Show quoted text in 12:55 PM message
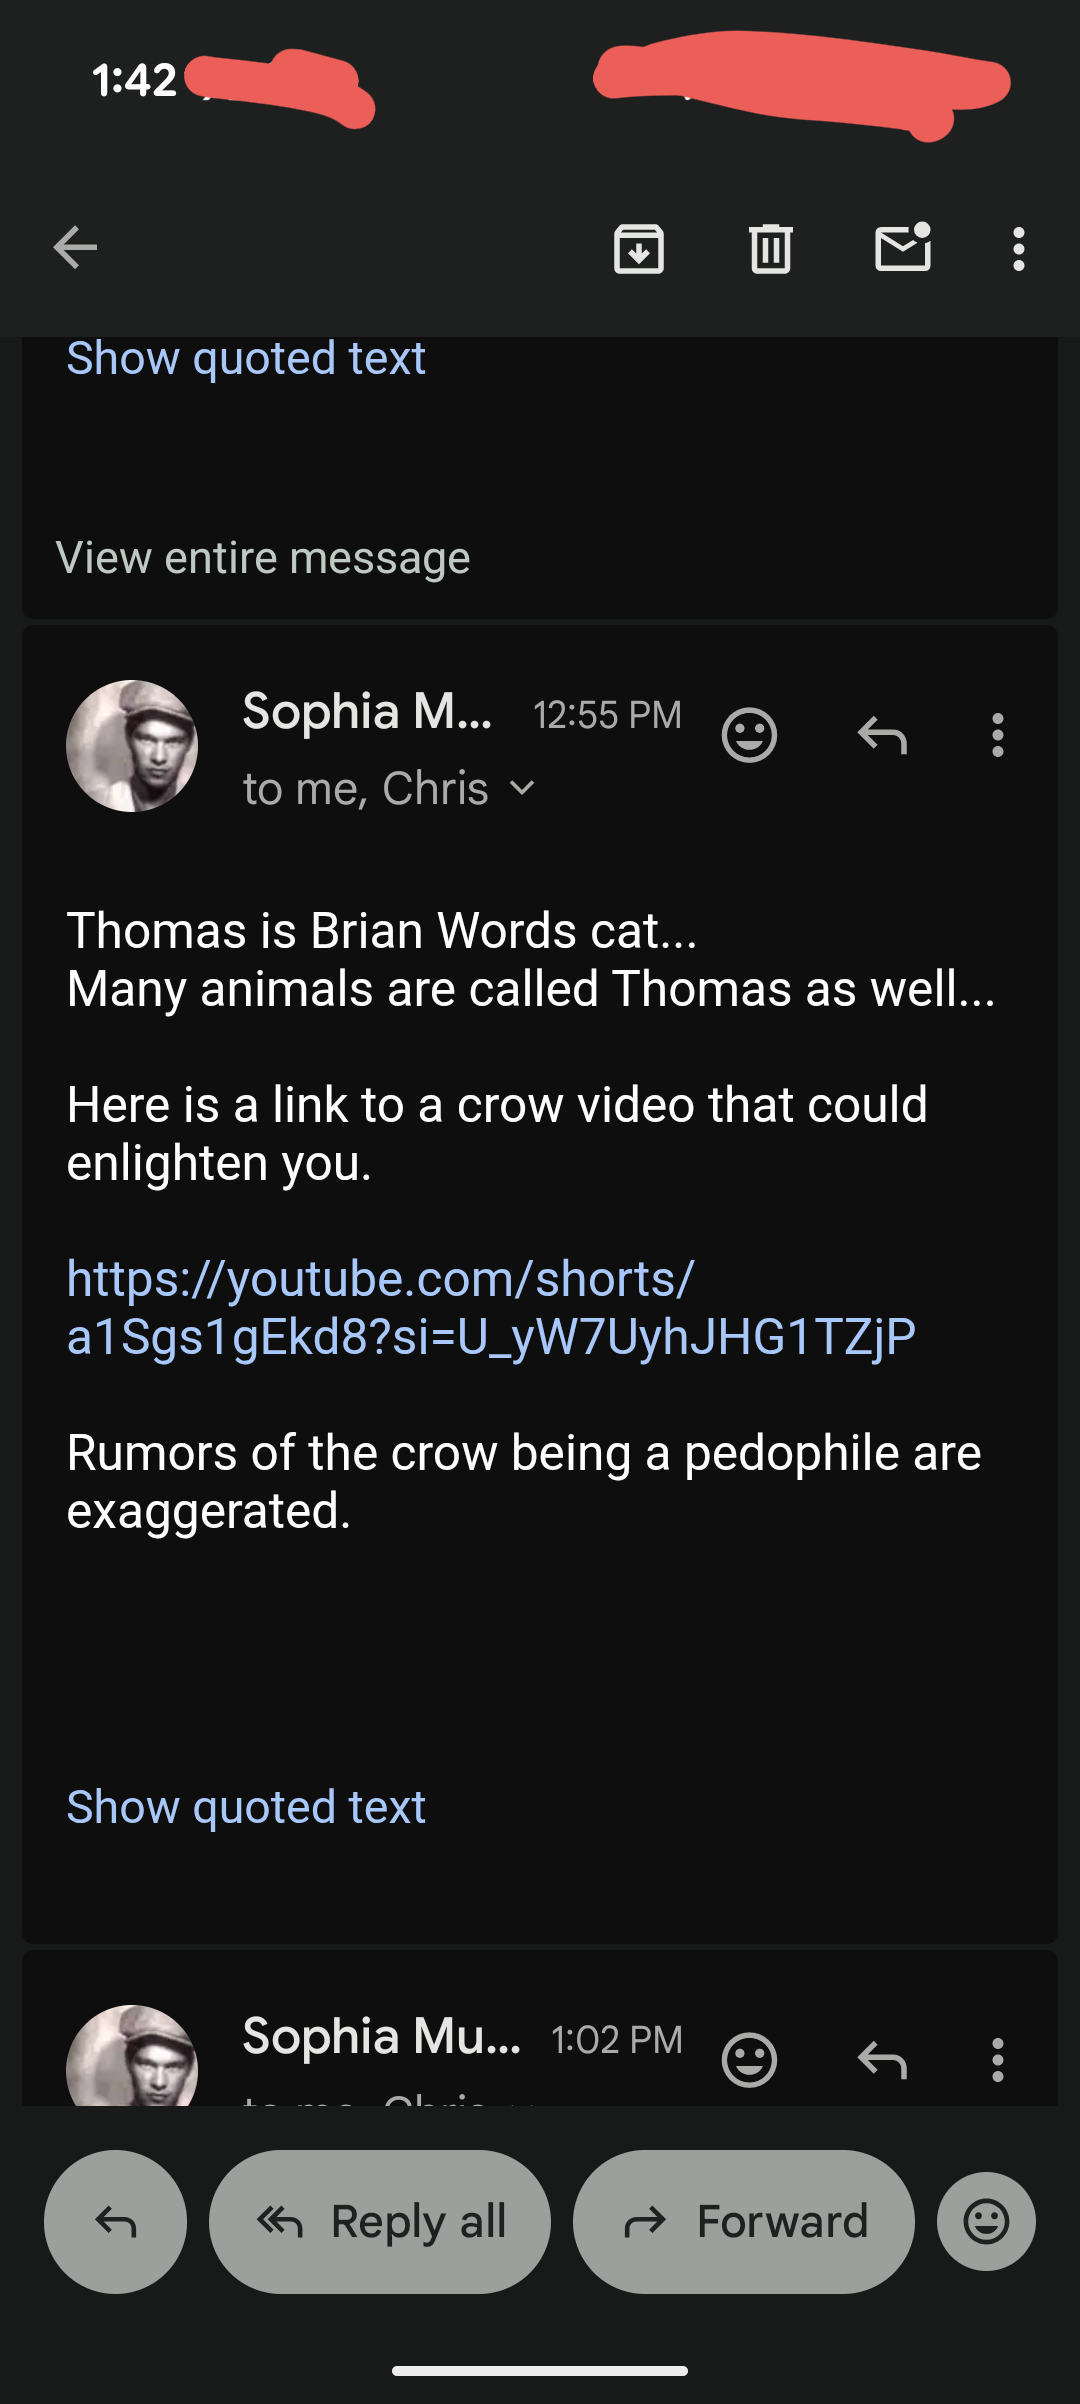 click(x=246, y=1807)
